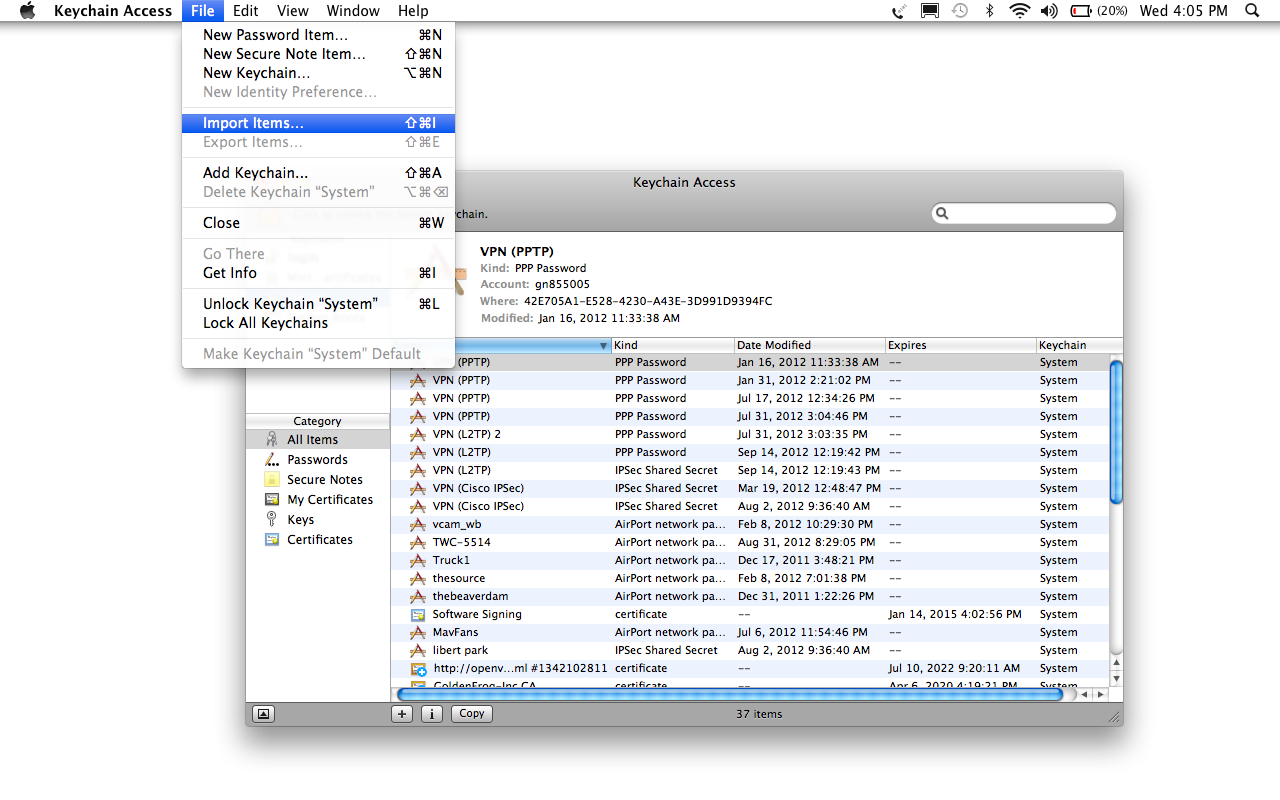Screen dimensions: 1280x800
Task: Choose Unlock Keychain "System"
Action: click(x=318, y=304)
